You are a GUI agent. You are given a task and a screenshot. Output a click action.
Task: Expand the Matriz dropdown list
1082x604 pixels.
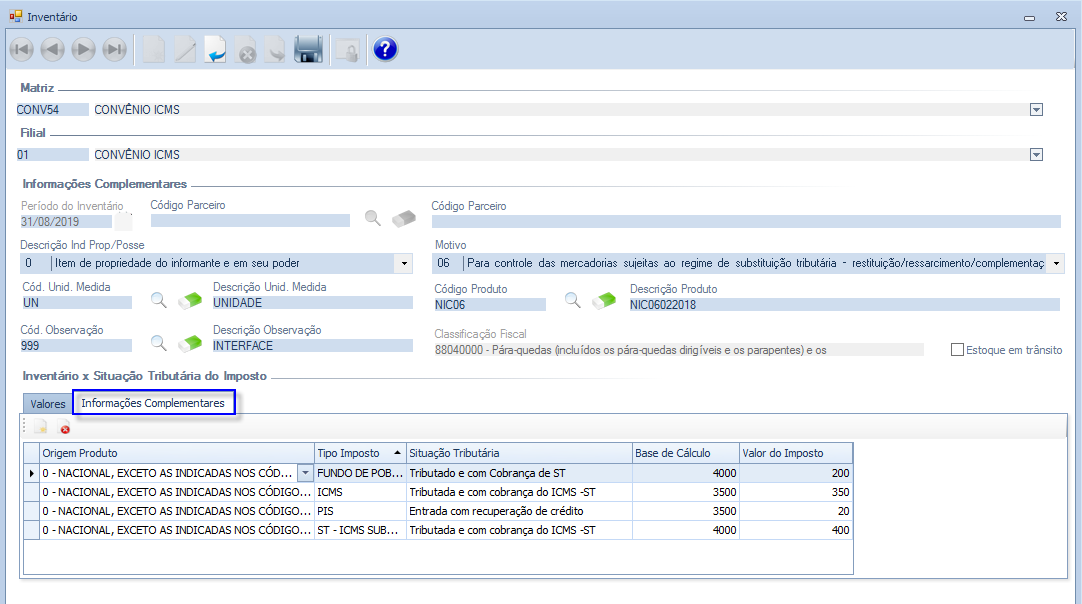coord(1036,110)
